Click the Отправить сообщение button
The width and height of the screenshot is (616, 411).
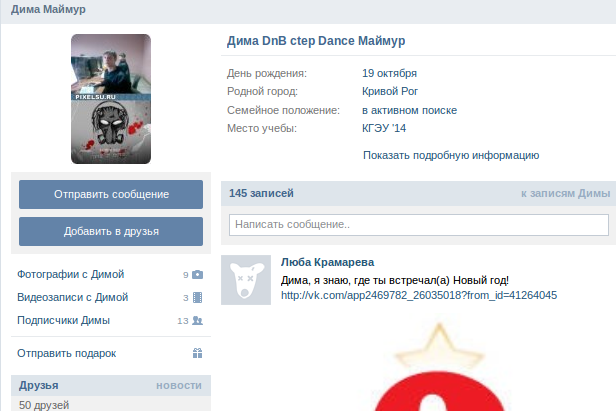111,194
